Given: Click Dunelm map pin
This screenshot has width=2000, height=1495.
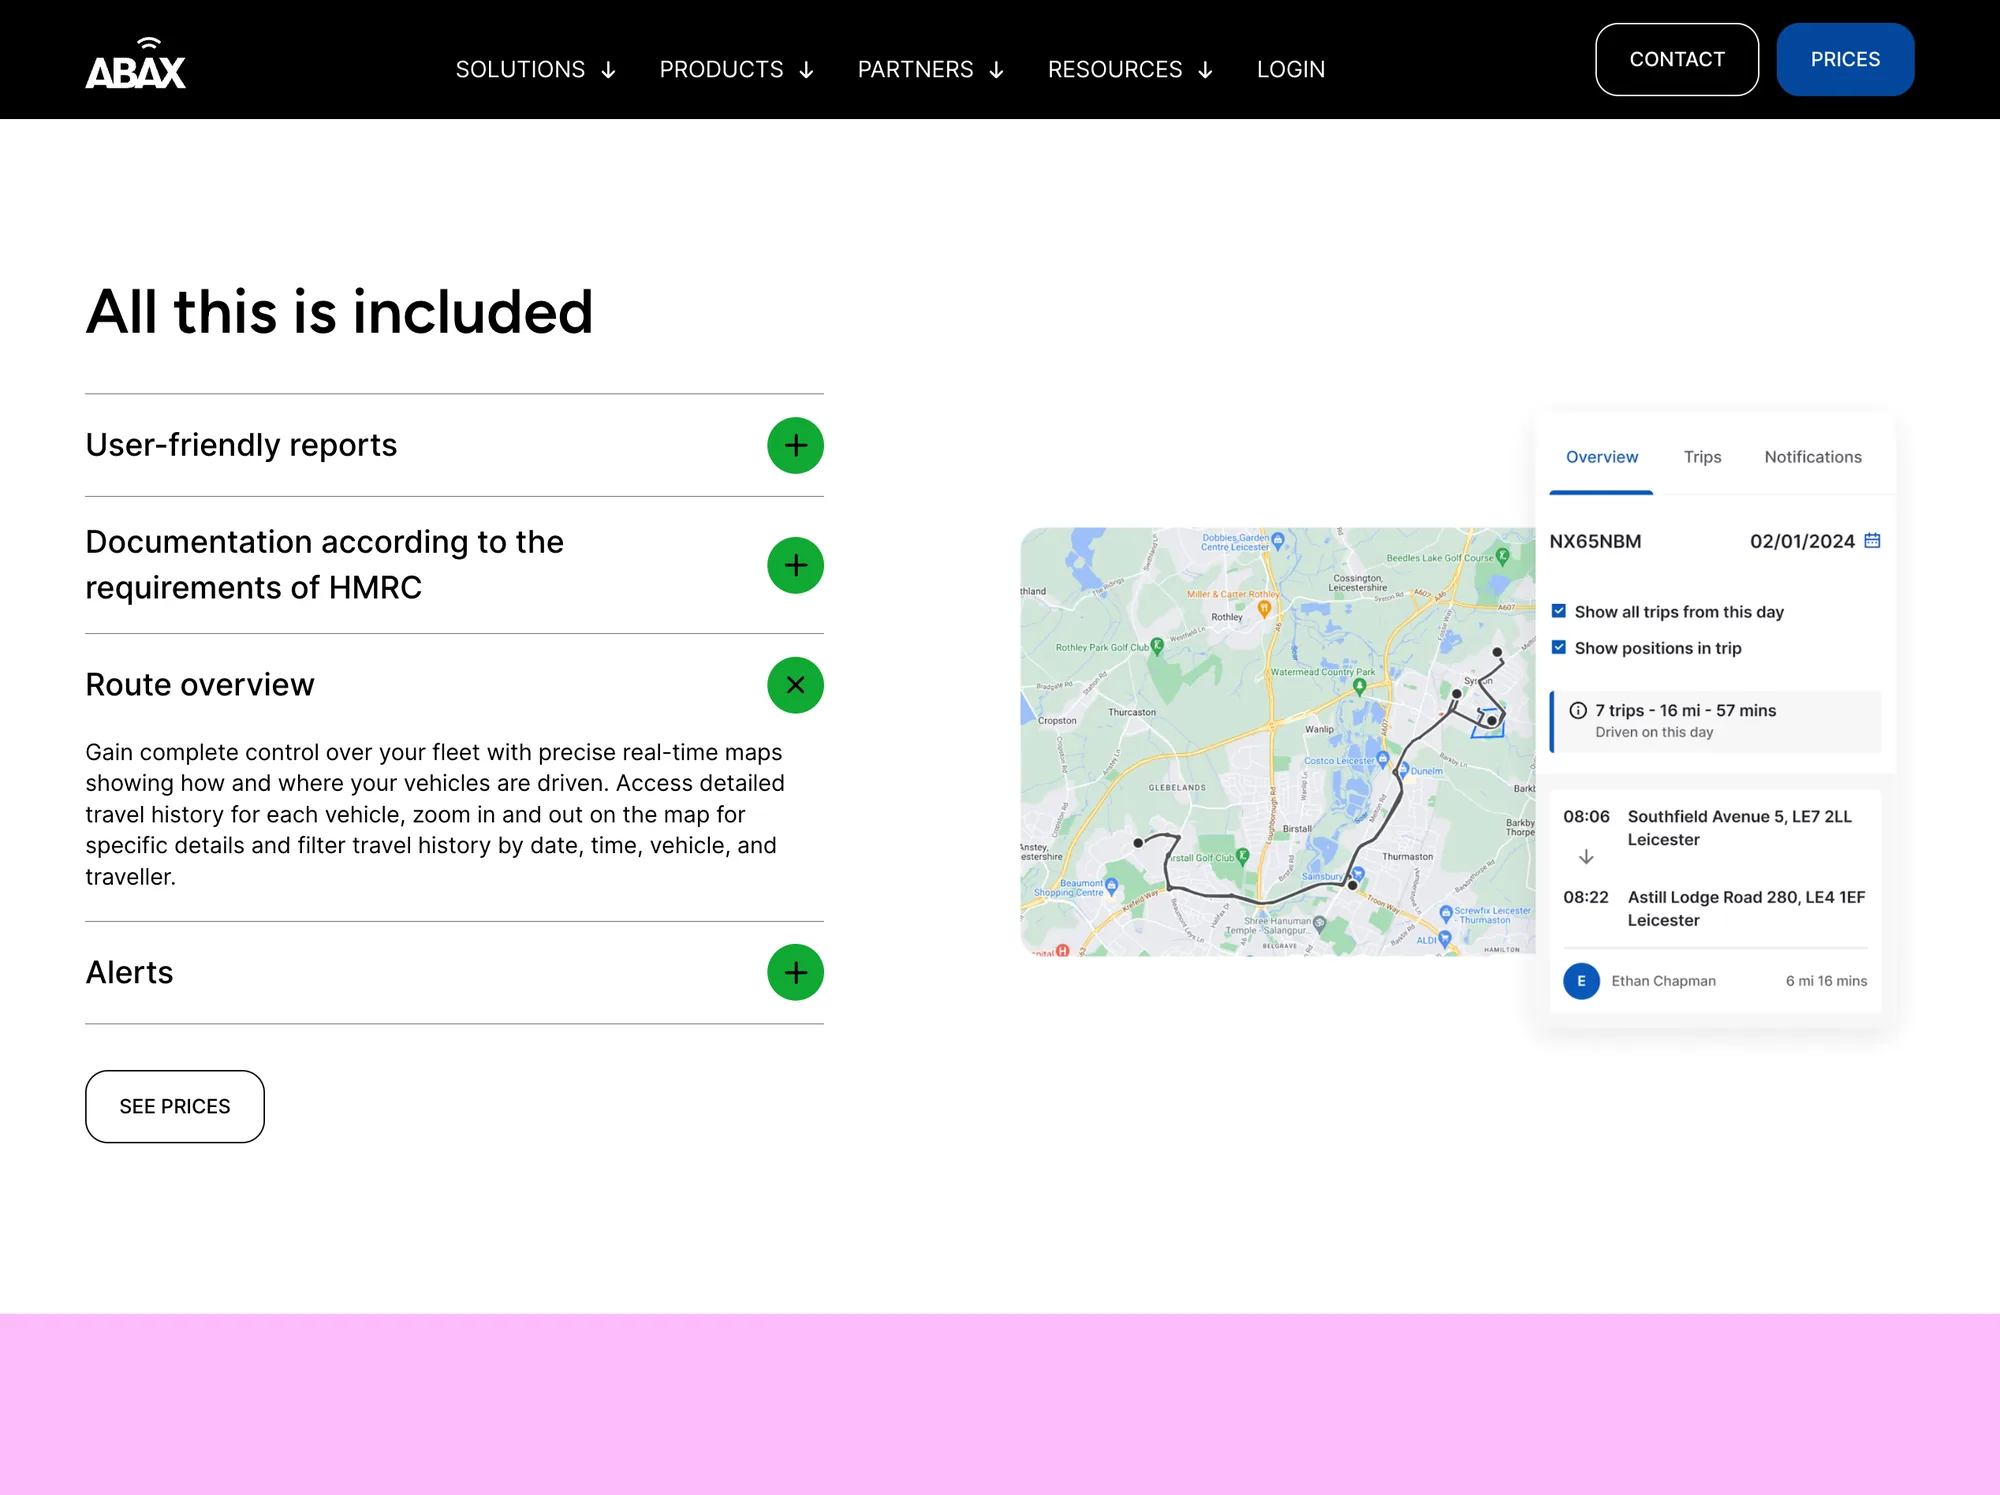Looking at the screenshot, I should click(x=1402, y=770).
